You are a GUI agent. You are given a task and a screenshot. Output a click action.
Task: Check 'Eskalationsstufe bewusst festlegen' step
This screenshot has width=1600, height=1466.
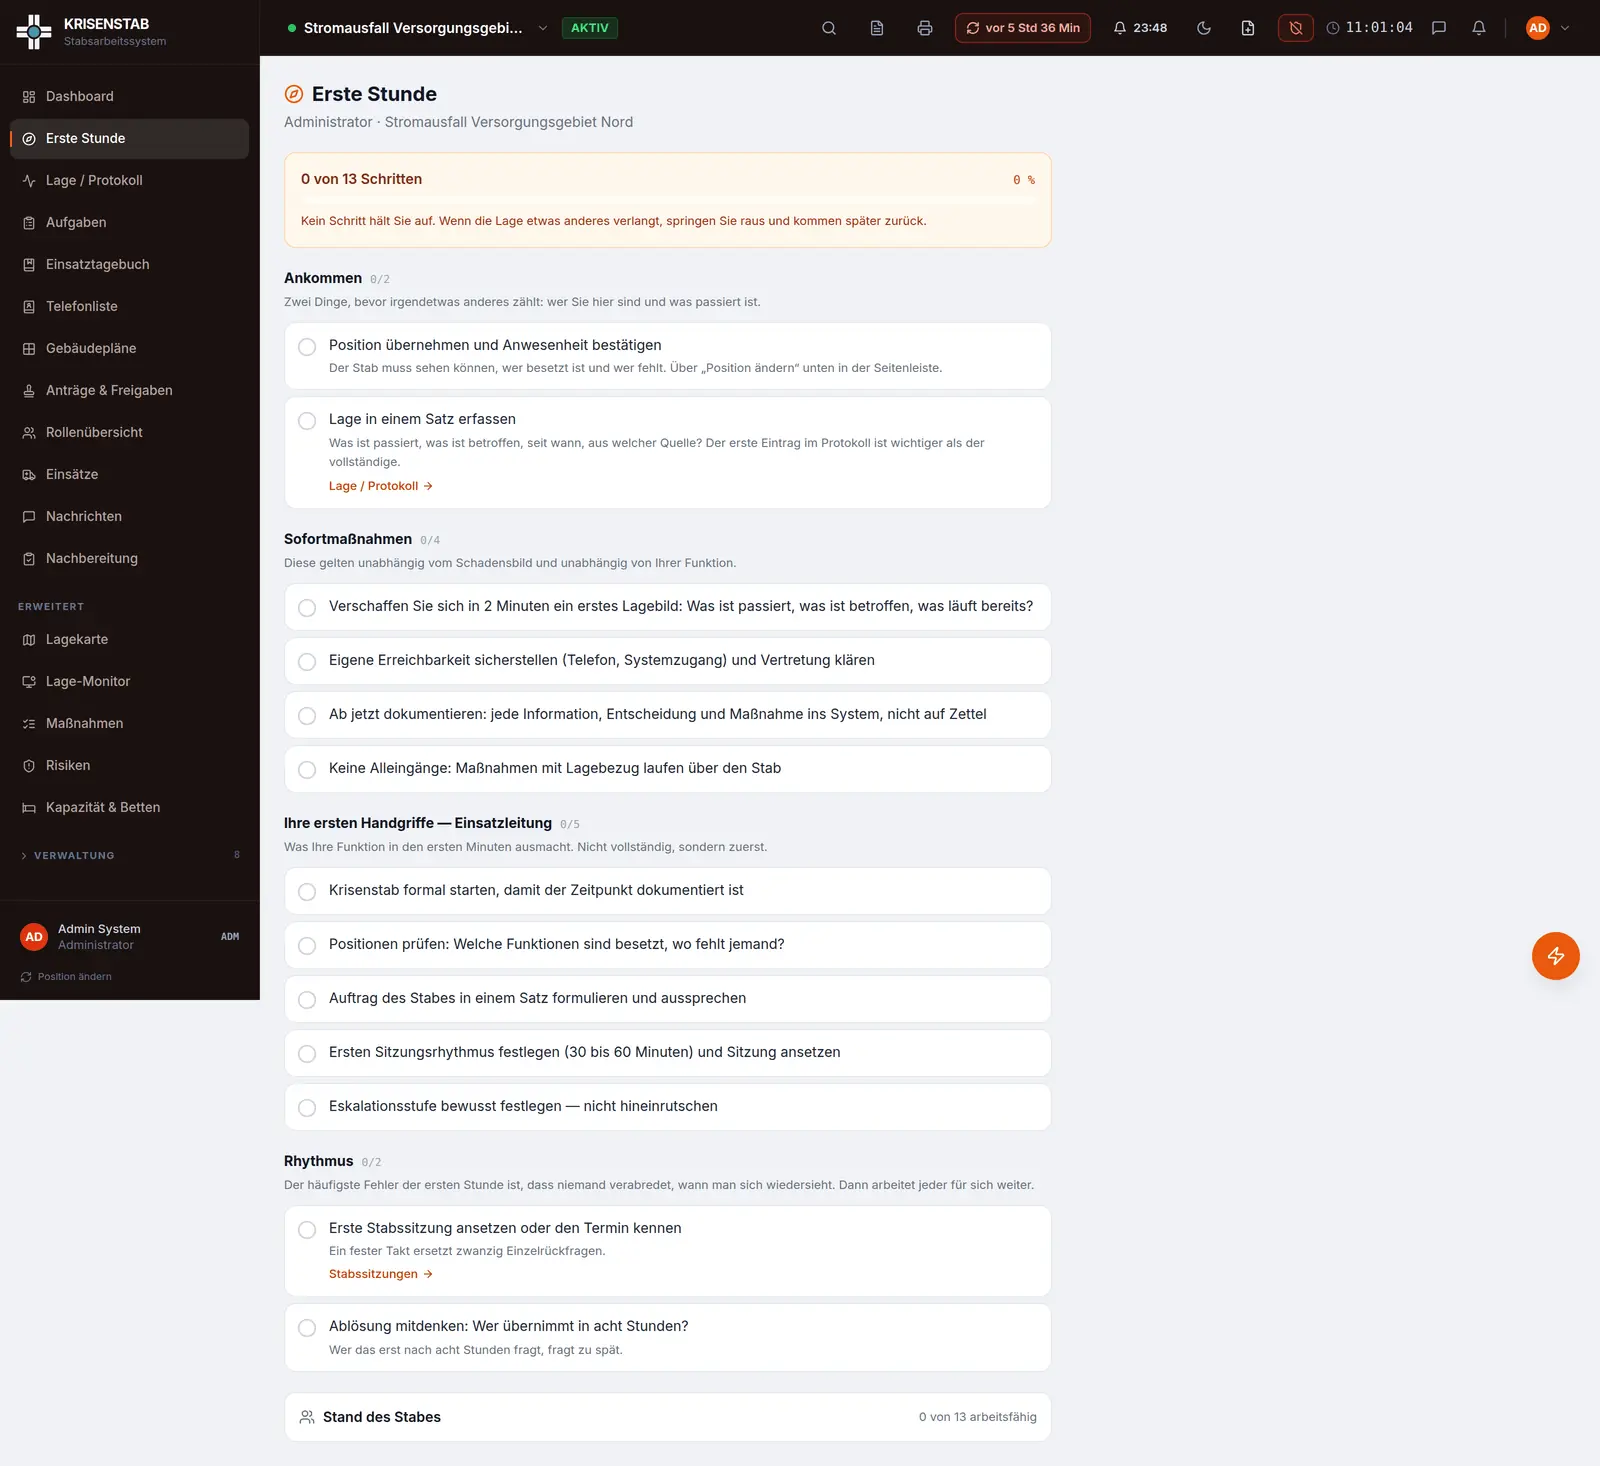click(307, 1108)
